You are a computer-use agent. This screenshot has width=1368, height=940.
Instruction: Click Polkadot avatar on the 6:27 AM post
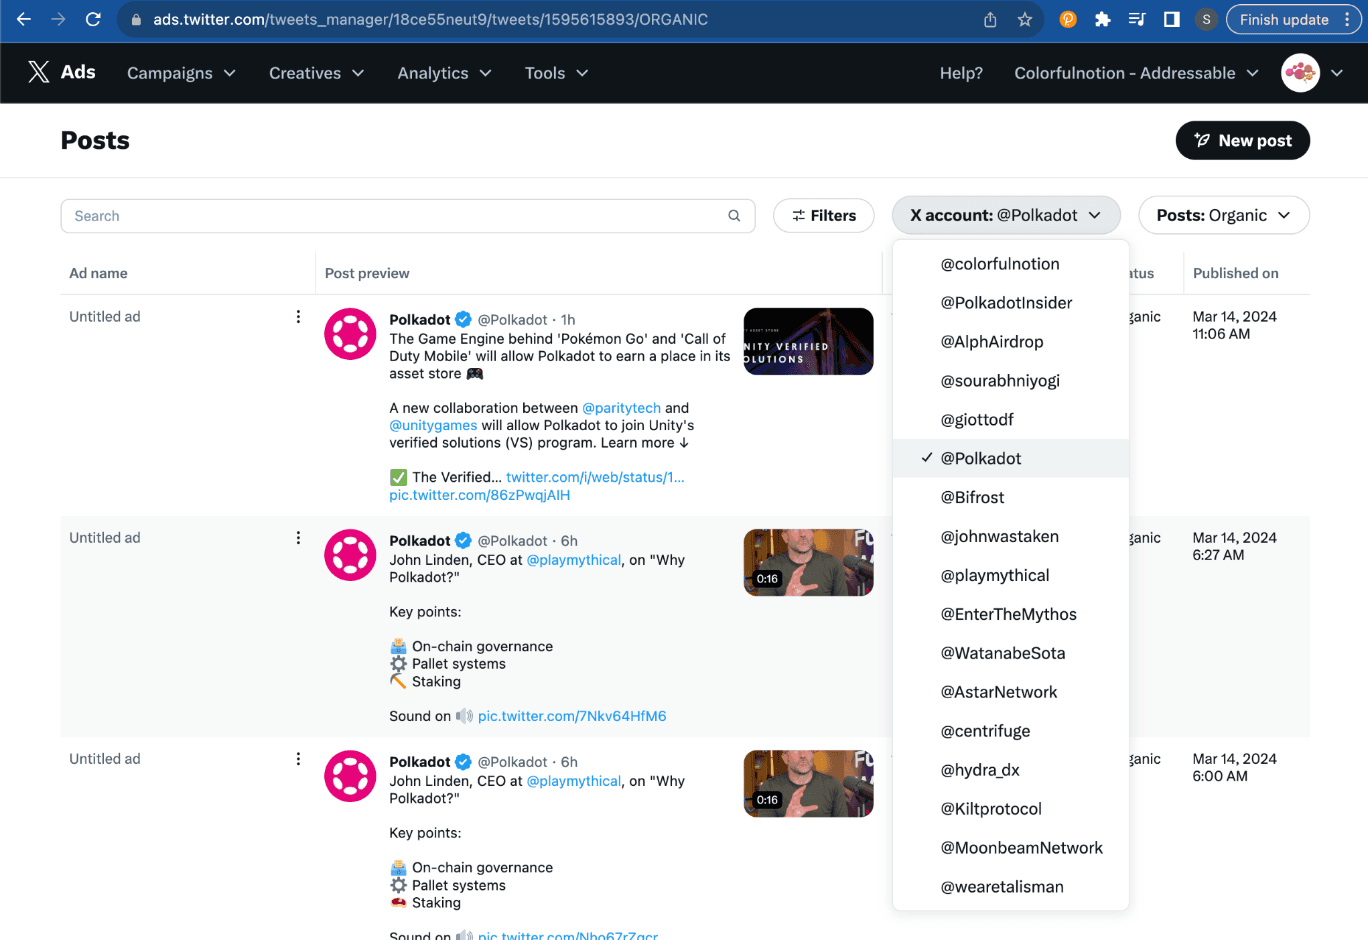(x=350, y=555)
